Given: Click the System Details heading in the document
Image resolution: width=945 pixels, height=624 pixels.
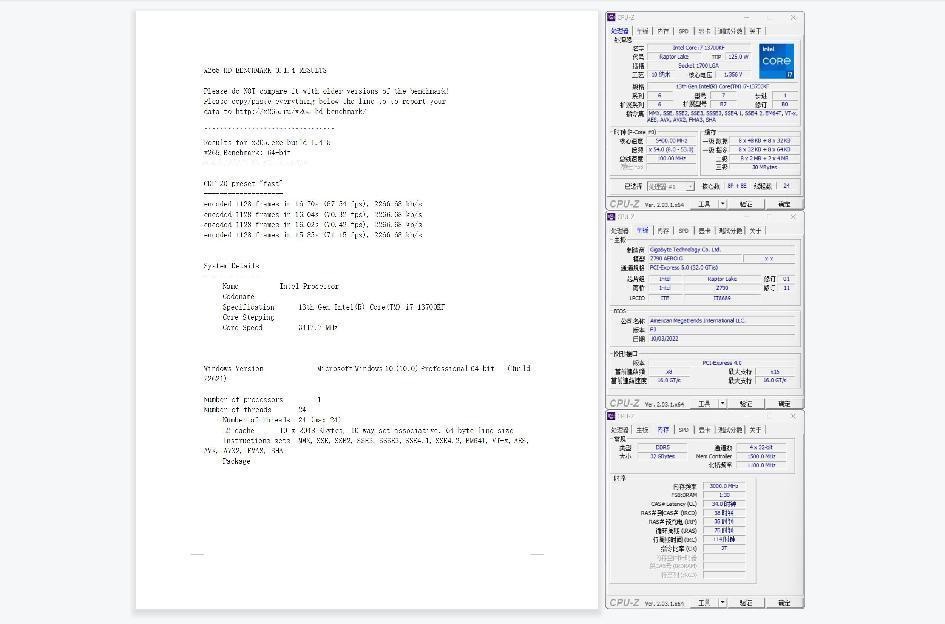Looking at the screenshot, I should (x=231, y=266).
